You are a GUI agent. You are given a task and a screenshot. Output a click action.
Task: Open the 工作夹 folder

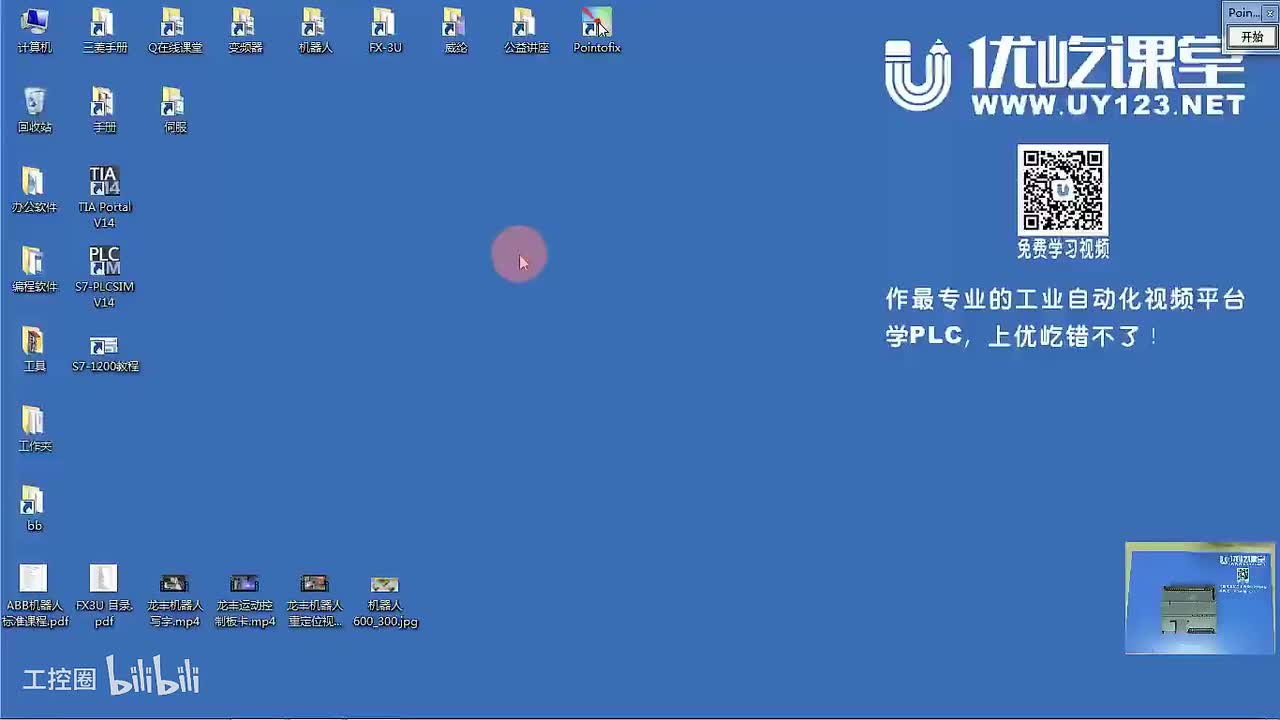tap(35, 428)
